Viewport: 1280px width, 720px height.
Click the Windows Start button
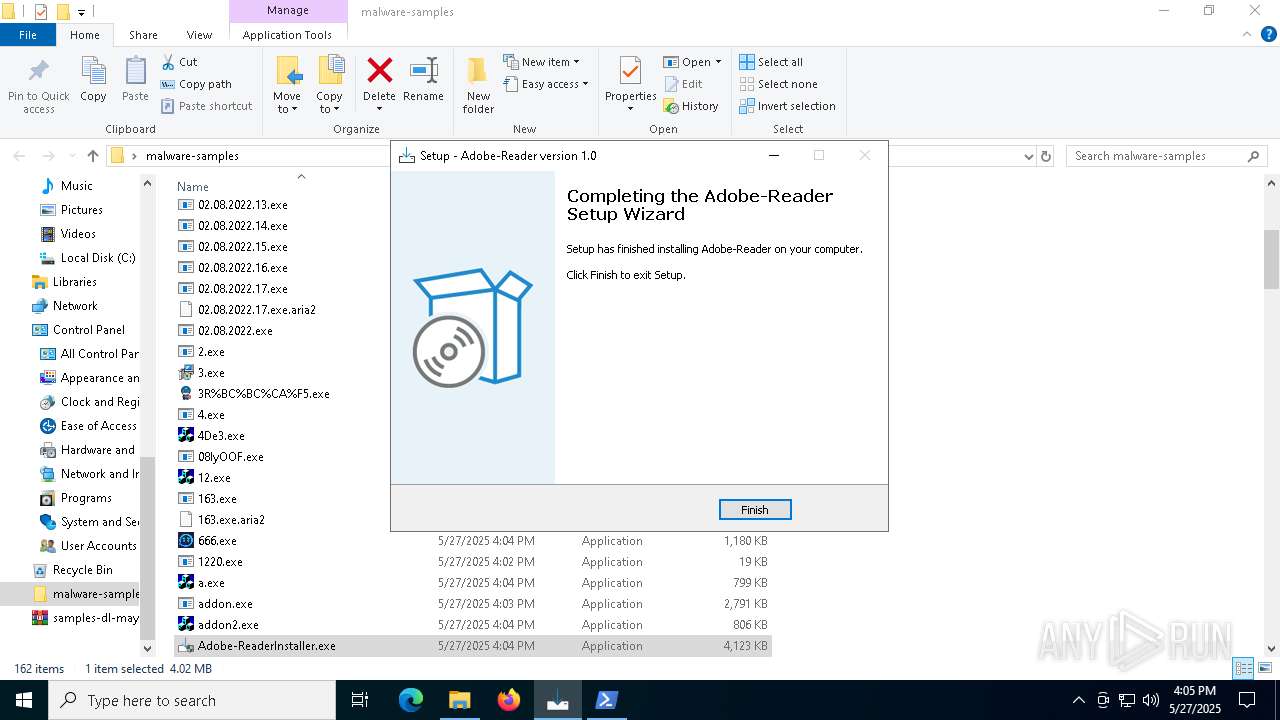pyautogui.click(x=24, y=700)
